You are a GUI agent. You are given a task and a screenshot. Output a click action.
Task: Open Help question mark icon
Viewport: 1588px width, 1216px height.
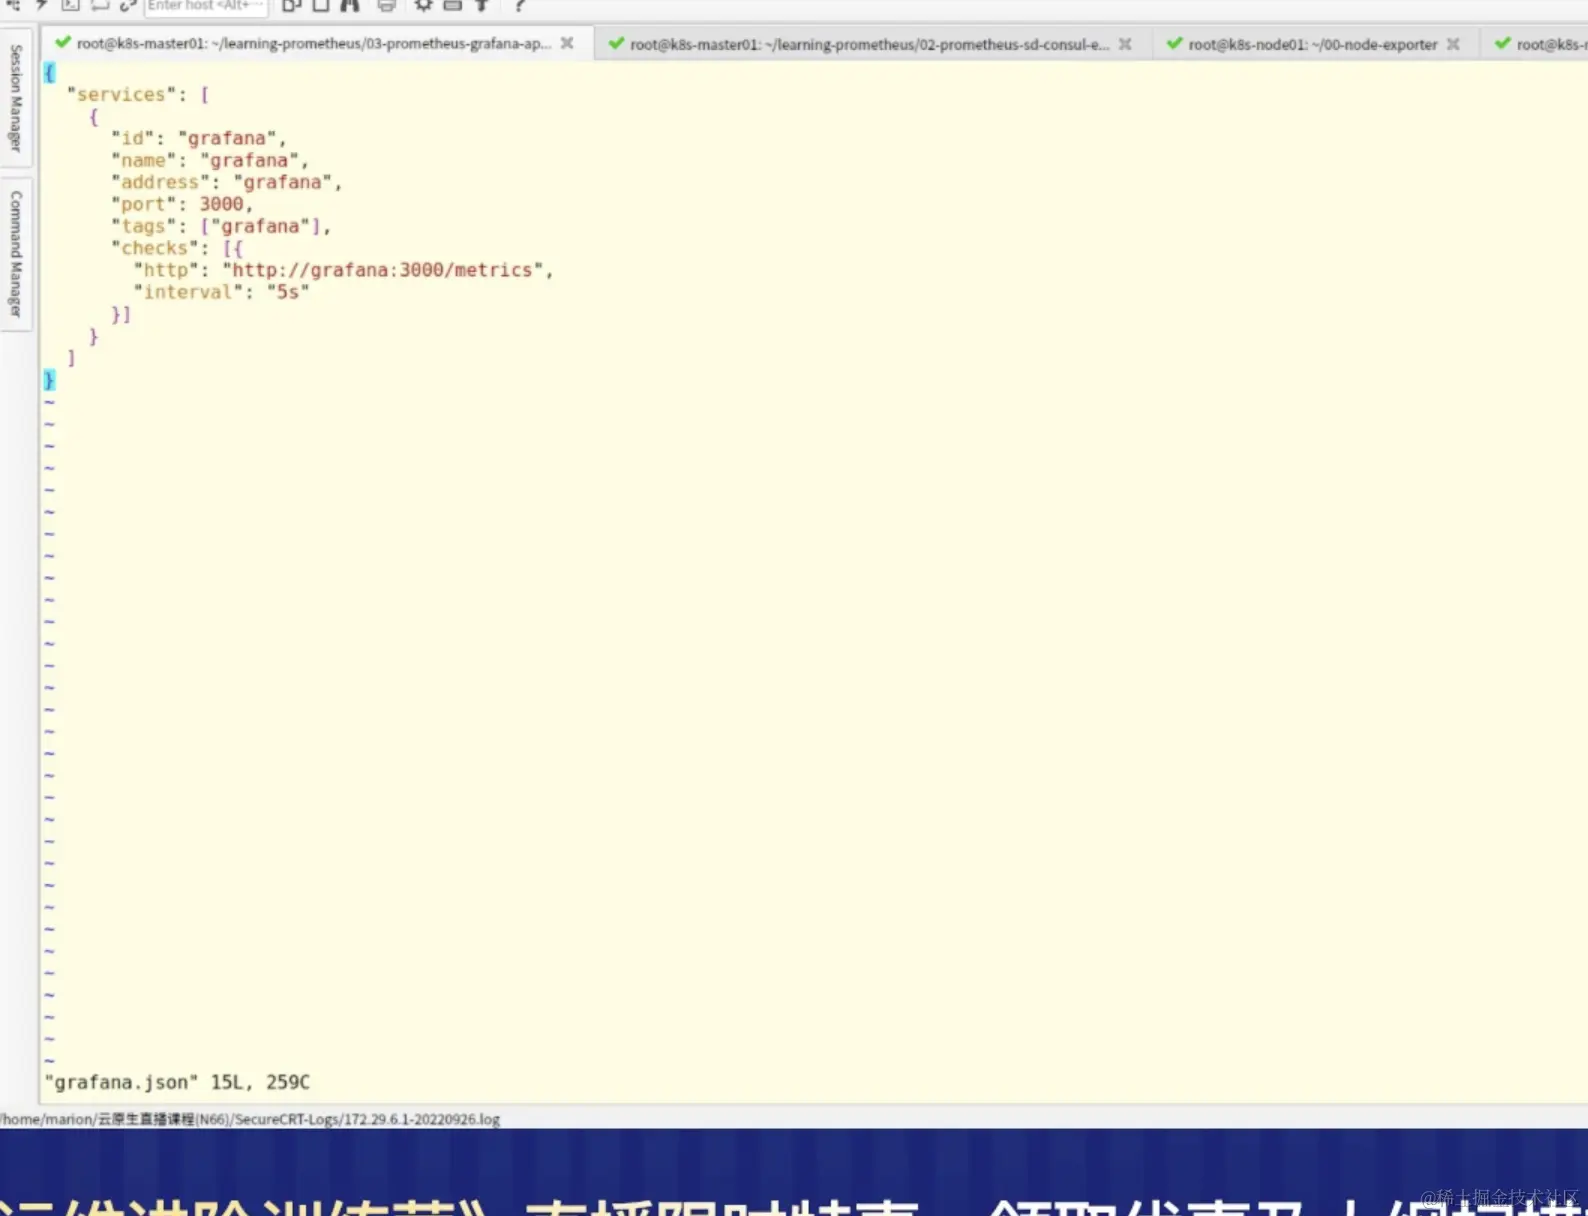point(519,5)
